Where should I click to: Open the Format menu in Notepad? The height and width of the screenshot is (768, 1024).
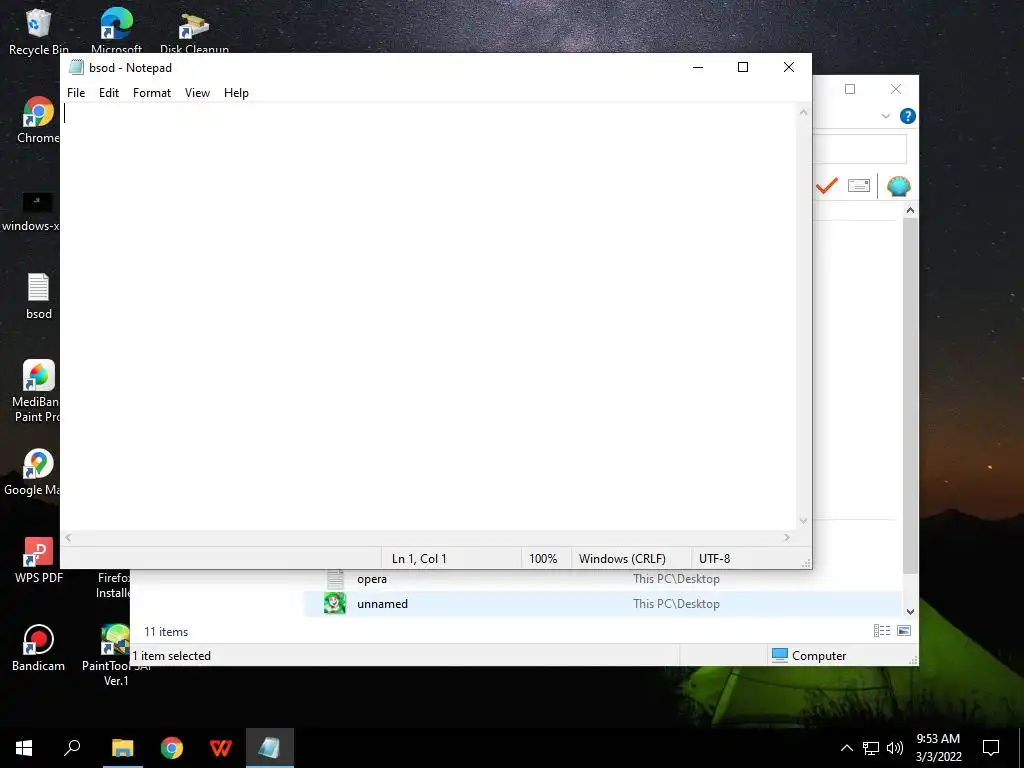(x=152, y=93)
